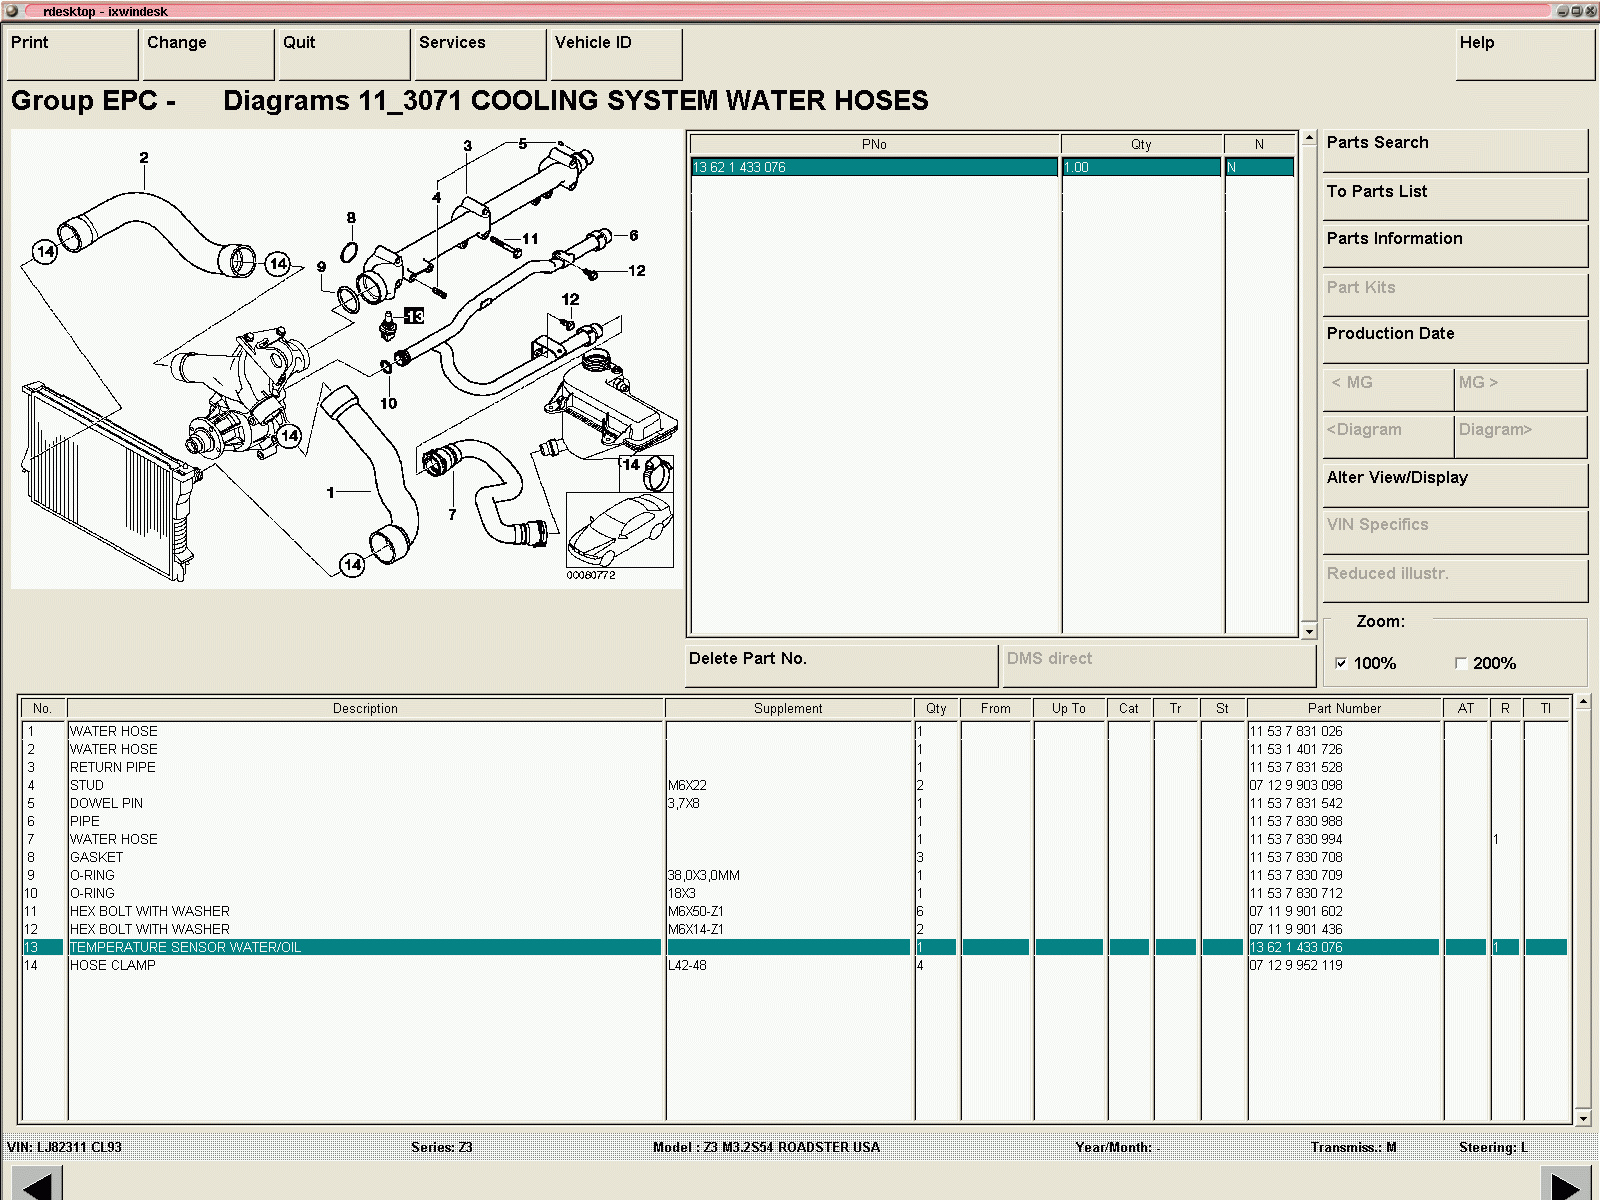The width and height of the screenshot is (1600, 1200).
Task: Click the Delete Part No. button
Action: [841, 666]
